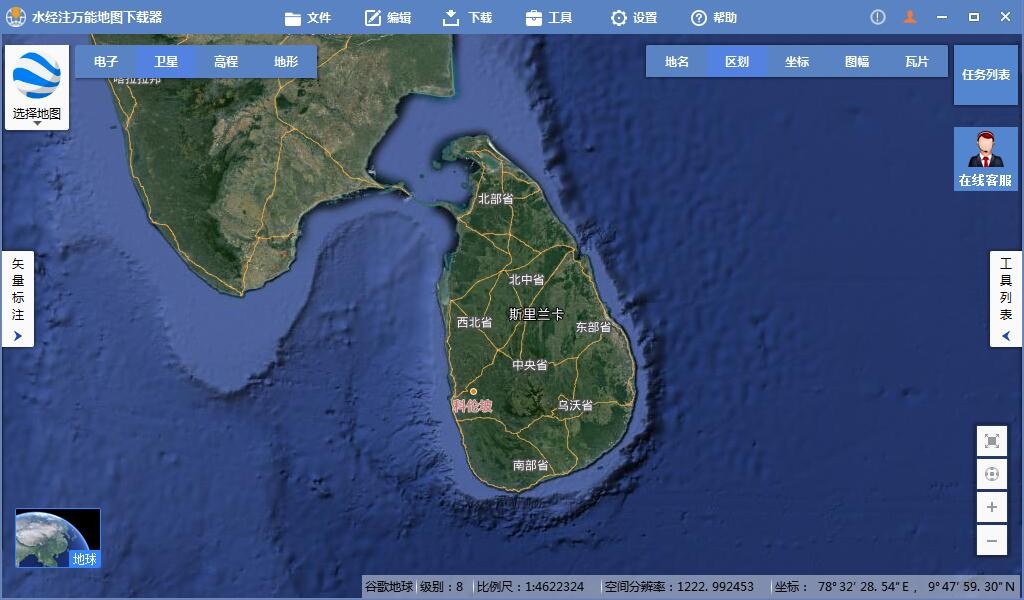
Task: Click the locate/center map icon
Action: (991, 474)
